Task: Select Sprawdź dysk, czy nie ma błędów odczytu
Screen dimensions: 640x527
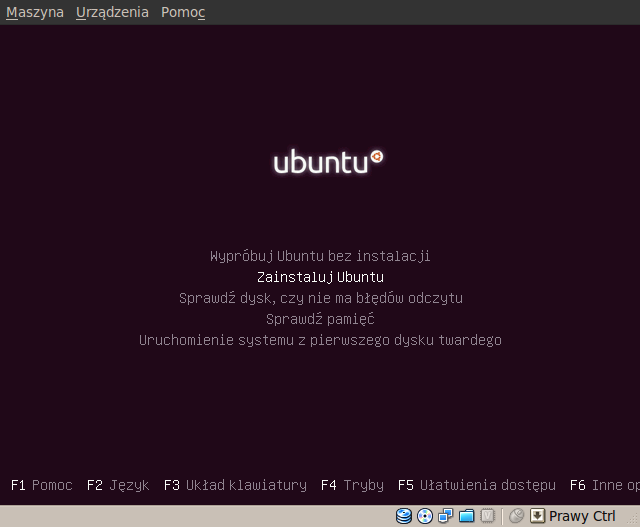Action: pyautogui.click(x=321, y=298)
